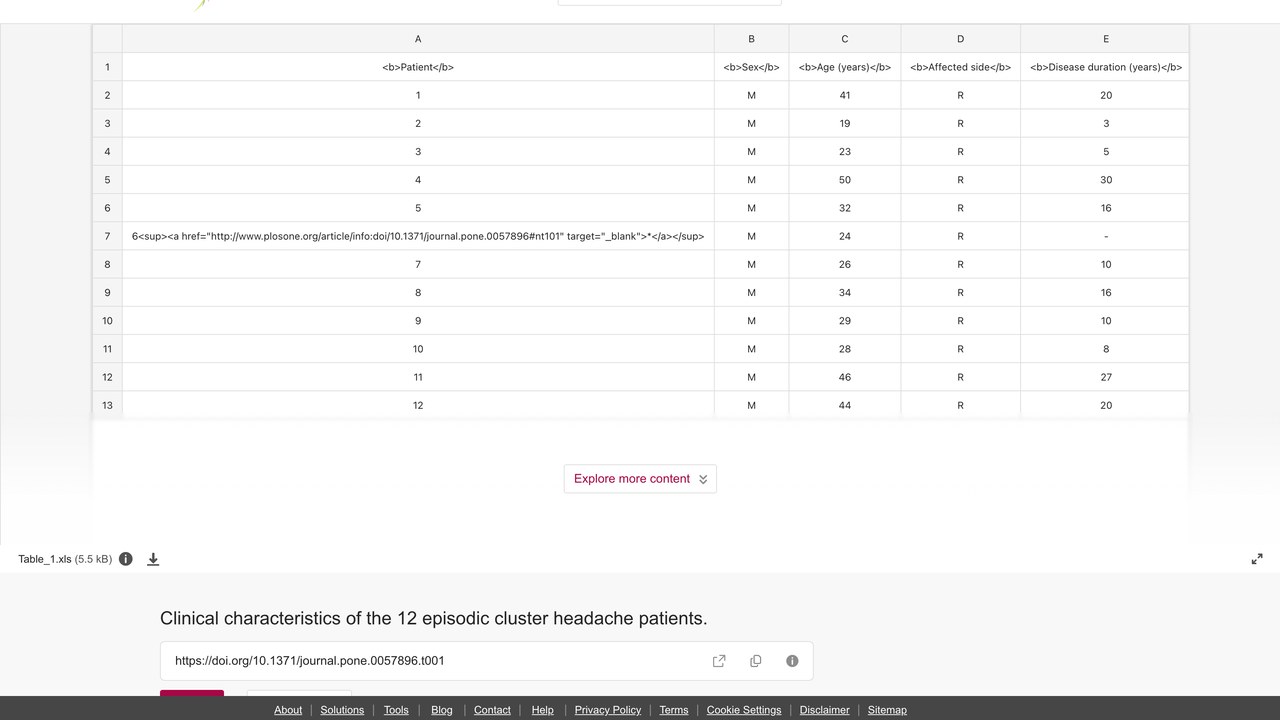Viewport: 1280px width, 720px height.
Task: Open the Blog footer link
Action: pyautogui.click(x=442, y=710)
